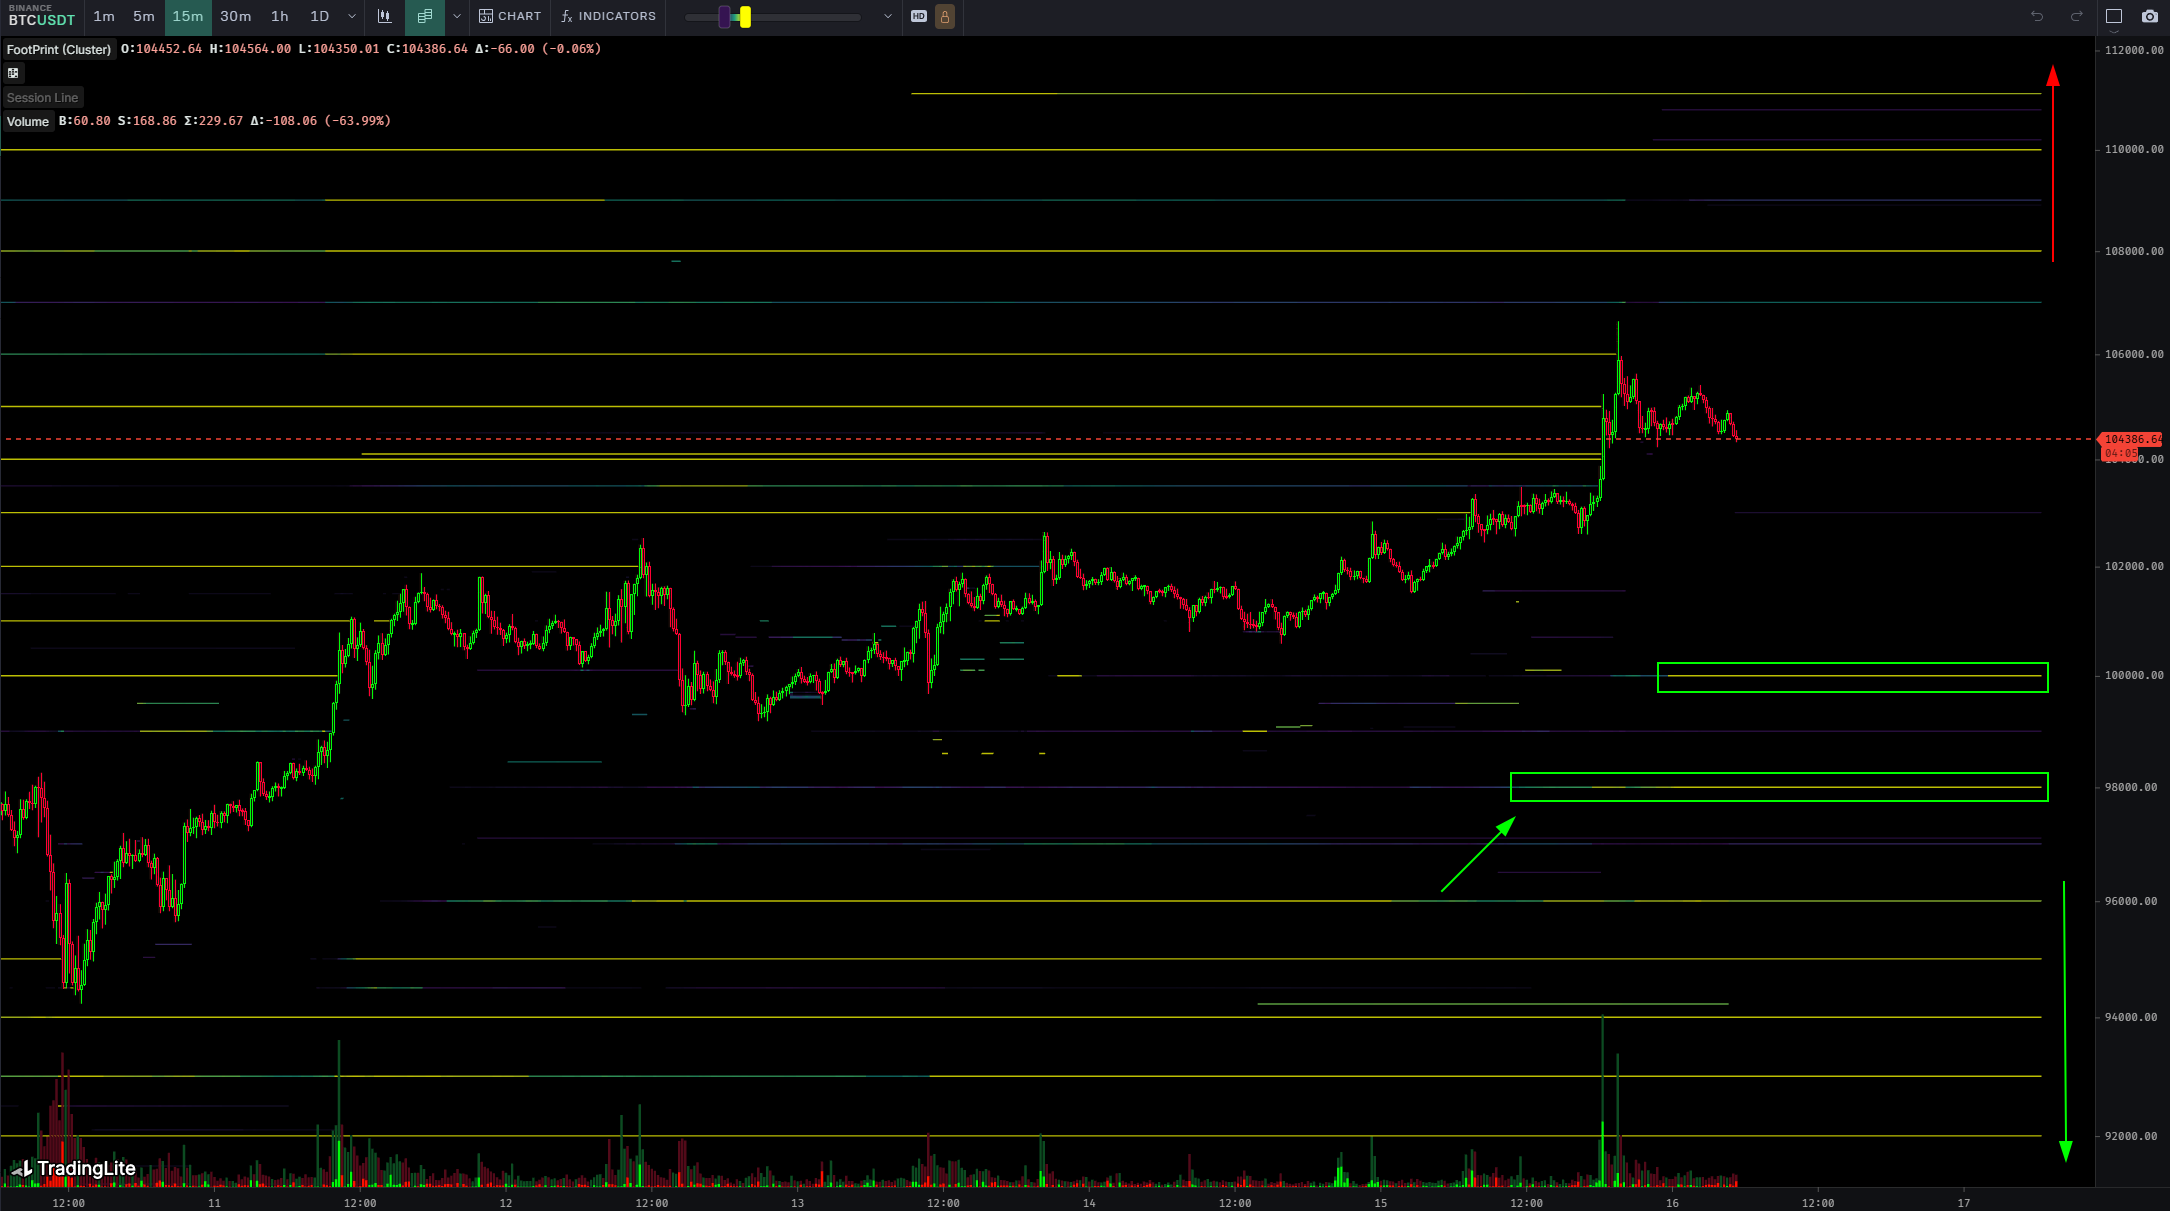The image size is (2170, 1211).
Task: Click the undo arrow icon
Action: coord(2037,16)
